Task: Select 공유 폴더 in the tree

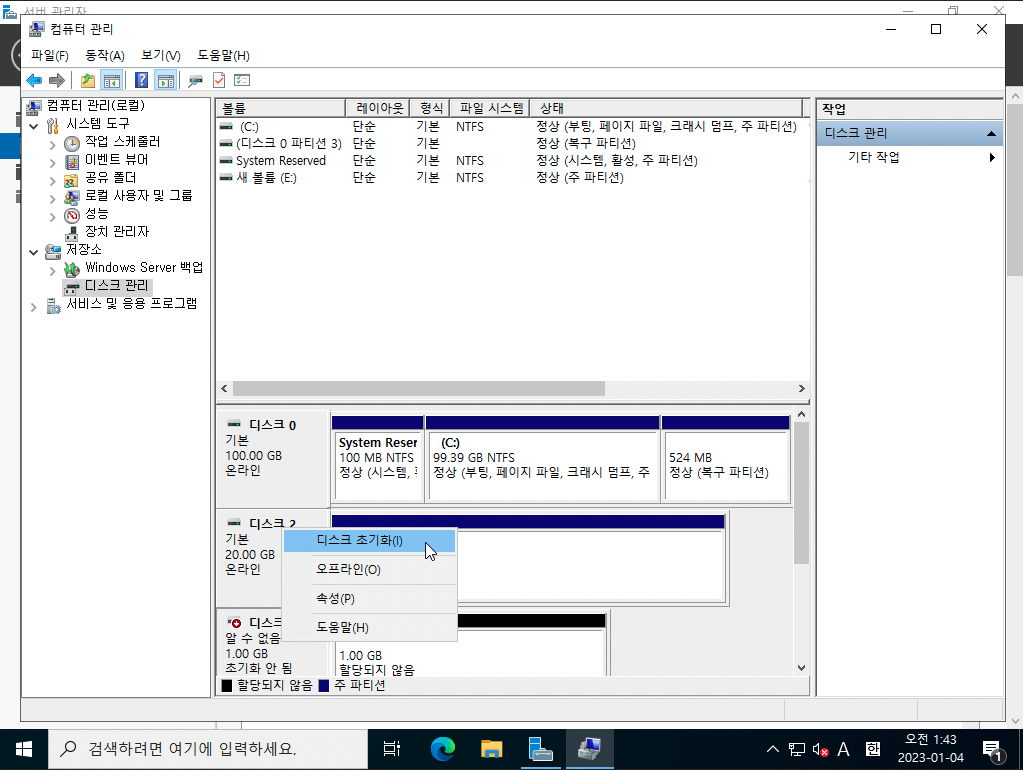Action: click(x=110, y=177)
